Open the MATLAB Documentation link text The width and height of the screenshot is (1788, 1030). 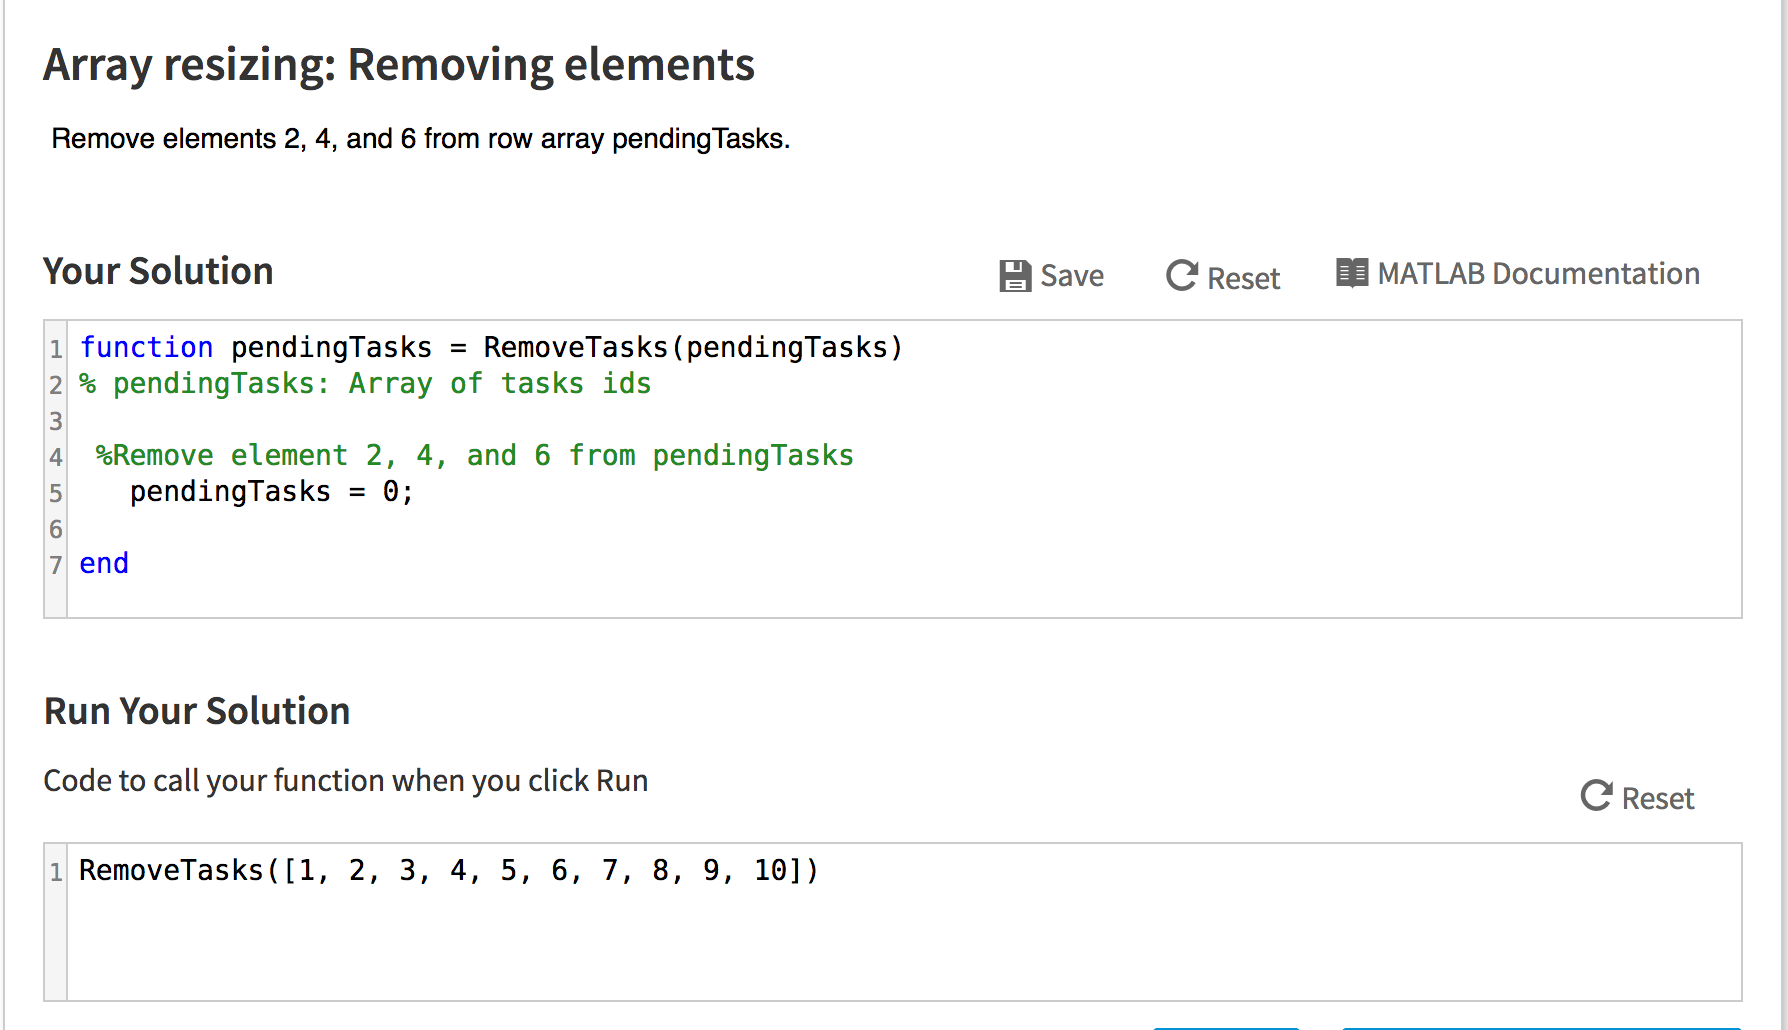pos(1538,273)
